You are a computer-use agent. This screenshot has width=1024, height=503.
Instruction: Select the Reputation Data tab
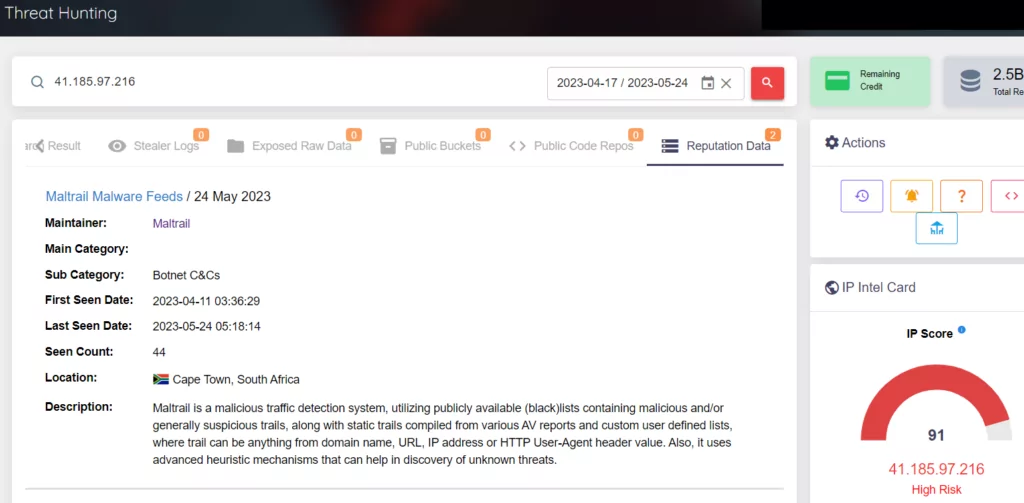tap(716, 146)
